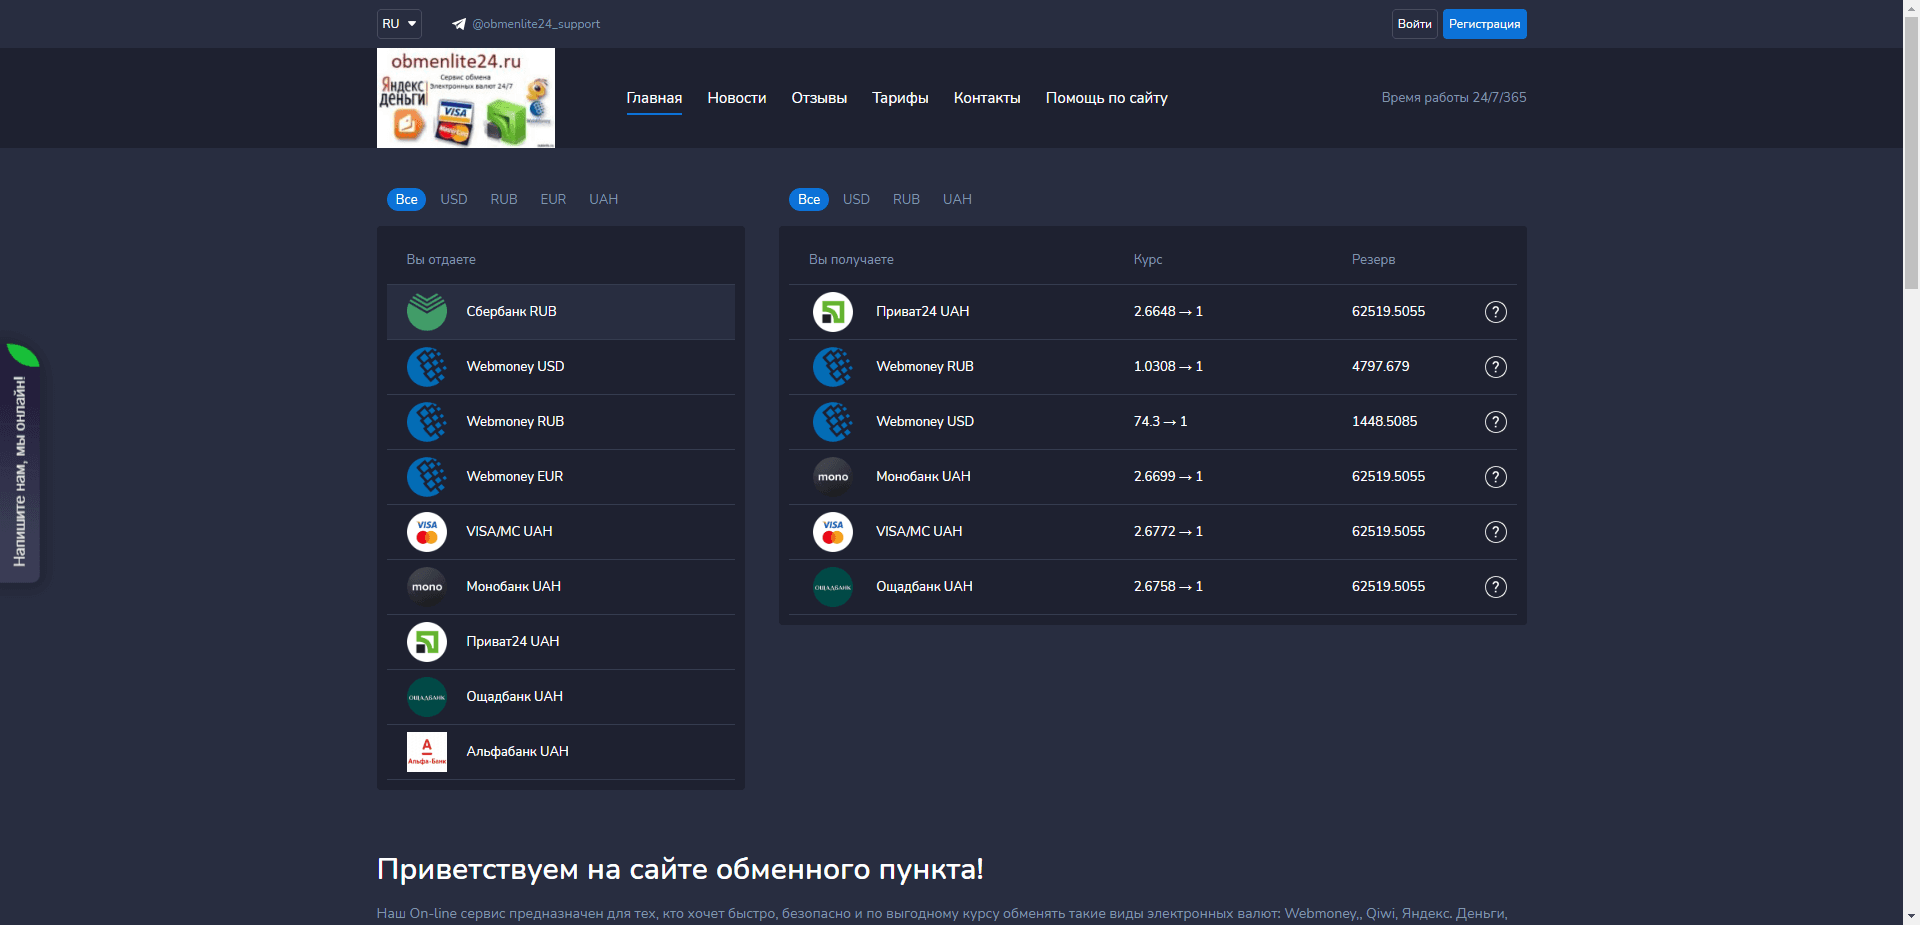Click the Telegram support icon

point(459,24)
